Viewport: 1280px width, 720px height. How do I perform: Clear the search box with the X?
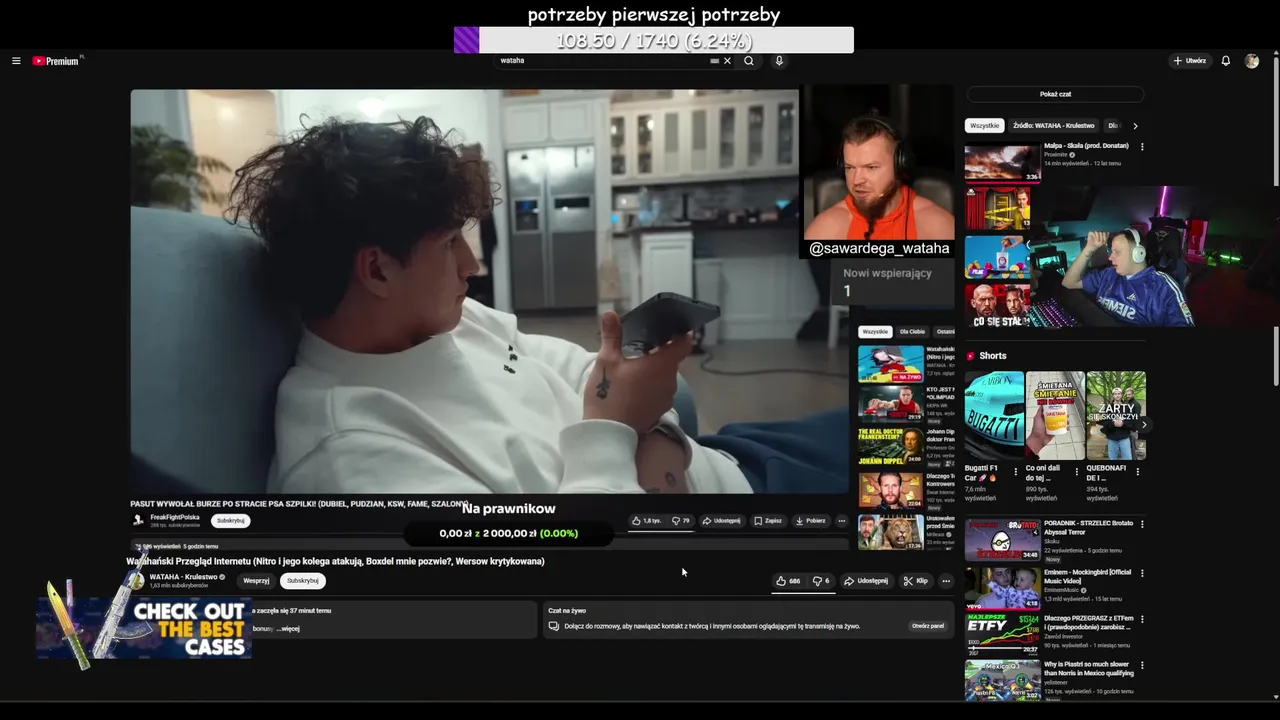(x=727, y=61)
